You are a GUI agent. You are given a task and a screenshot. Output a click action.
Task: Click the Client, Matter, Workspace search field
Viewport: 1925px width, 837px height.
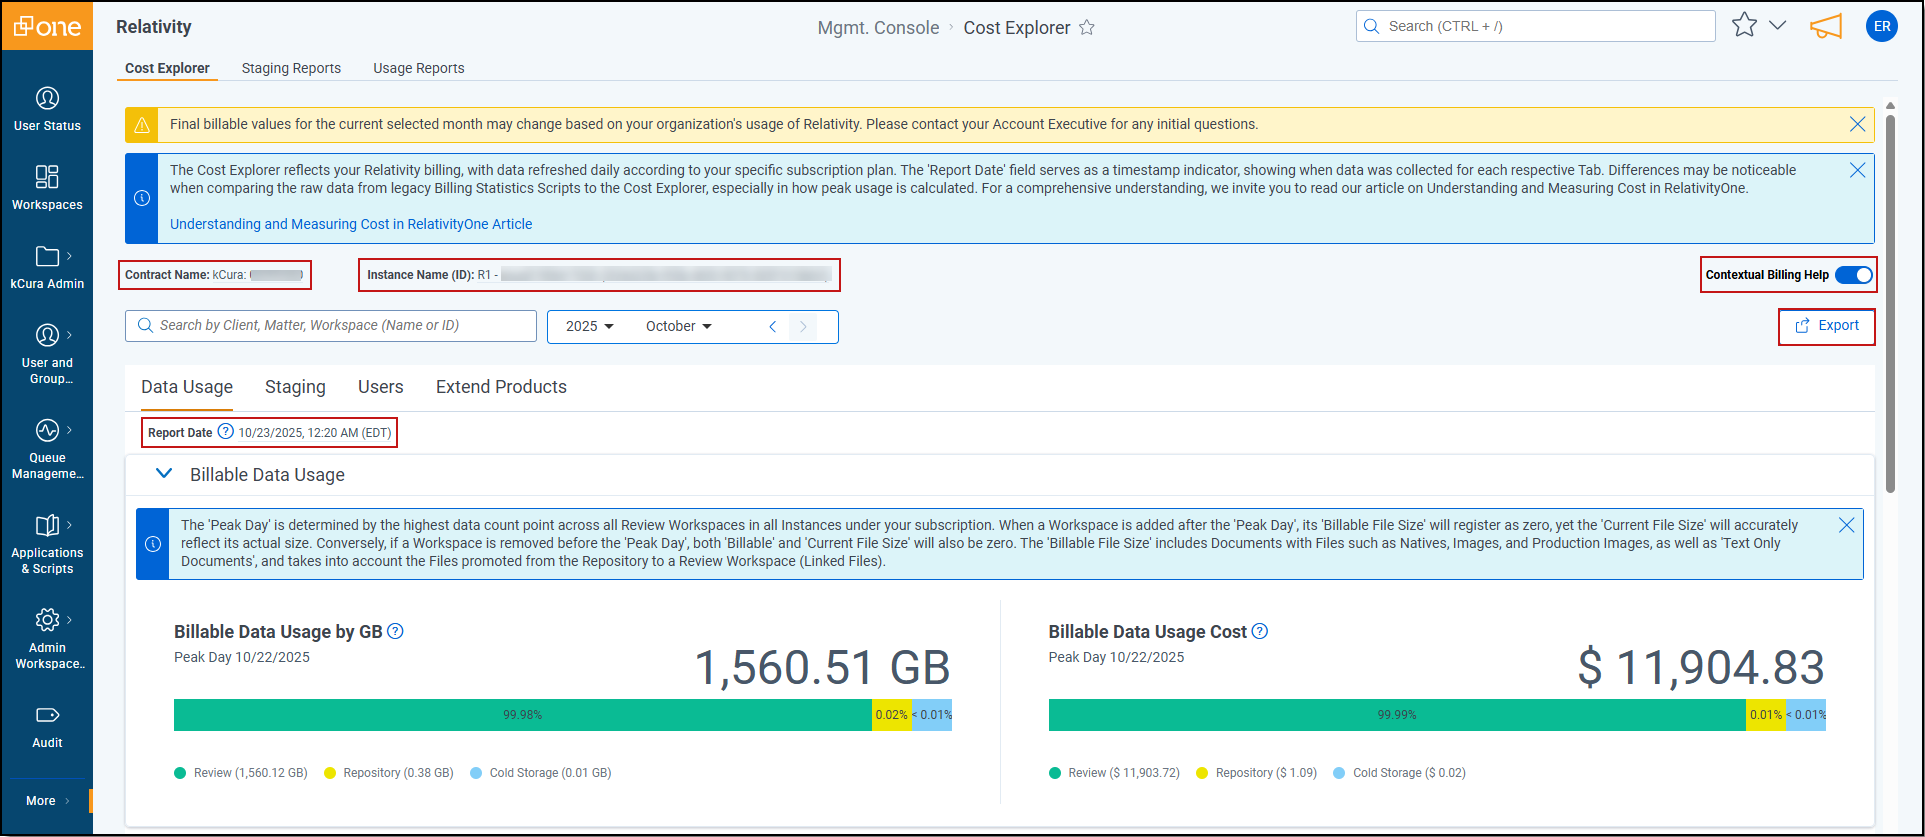[331, 326]
